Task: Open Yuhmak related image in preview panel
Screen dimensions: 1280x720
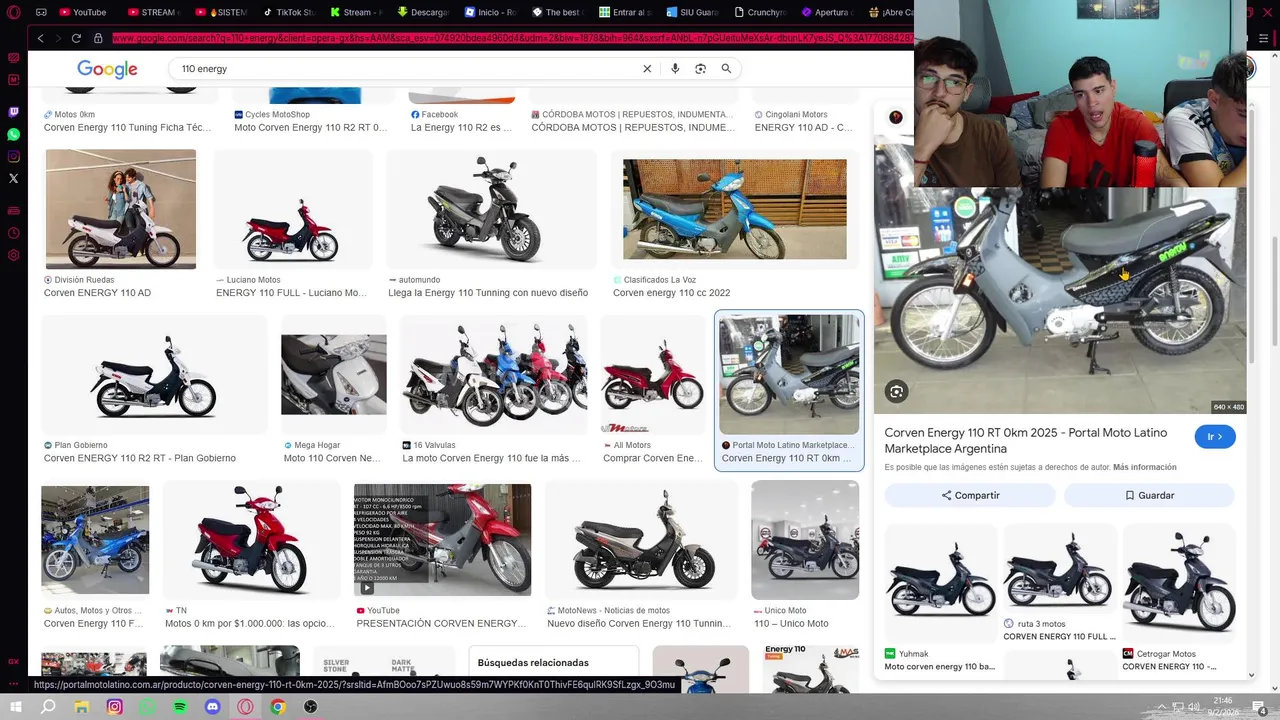Action: pyautogui.click(x=940, y=584)
